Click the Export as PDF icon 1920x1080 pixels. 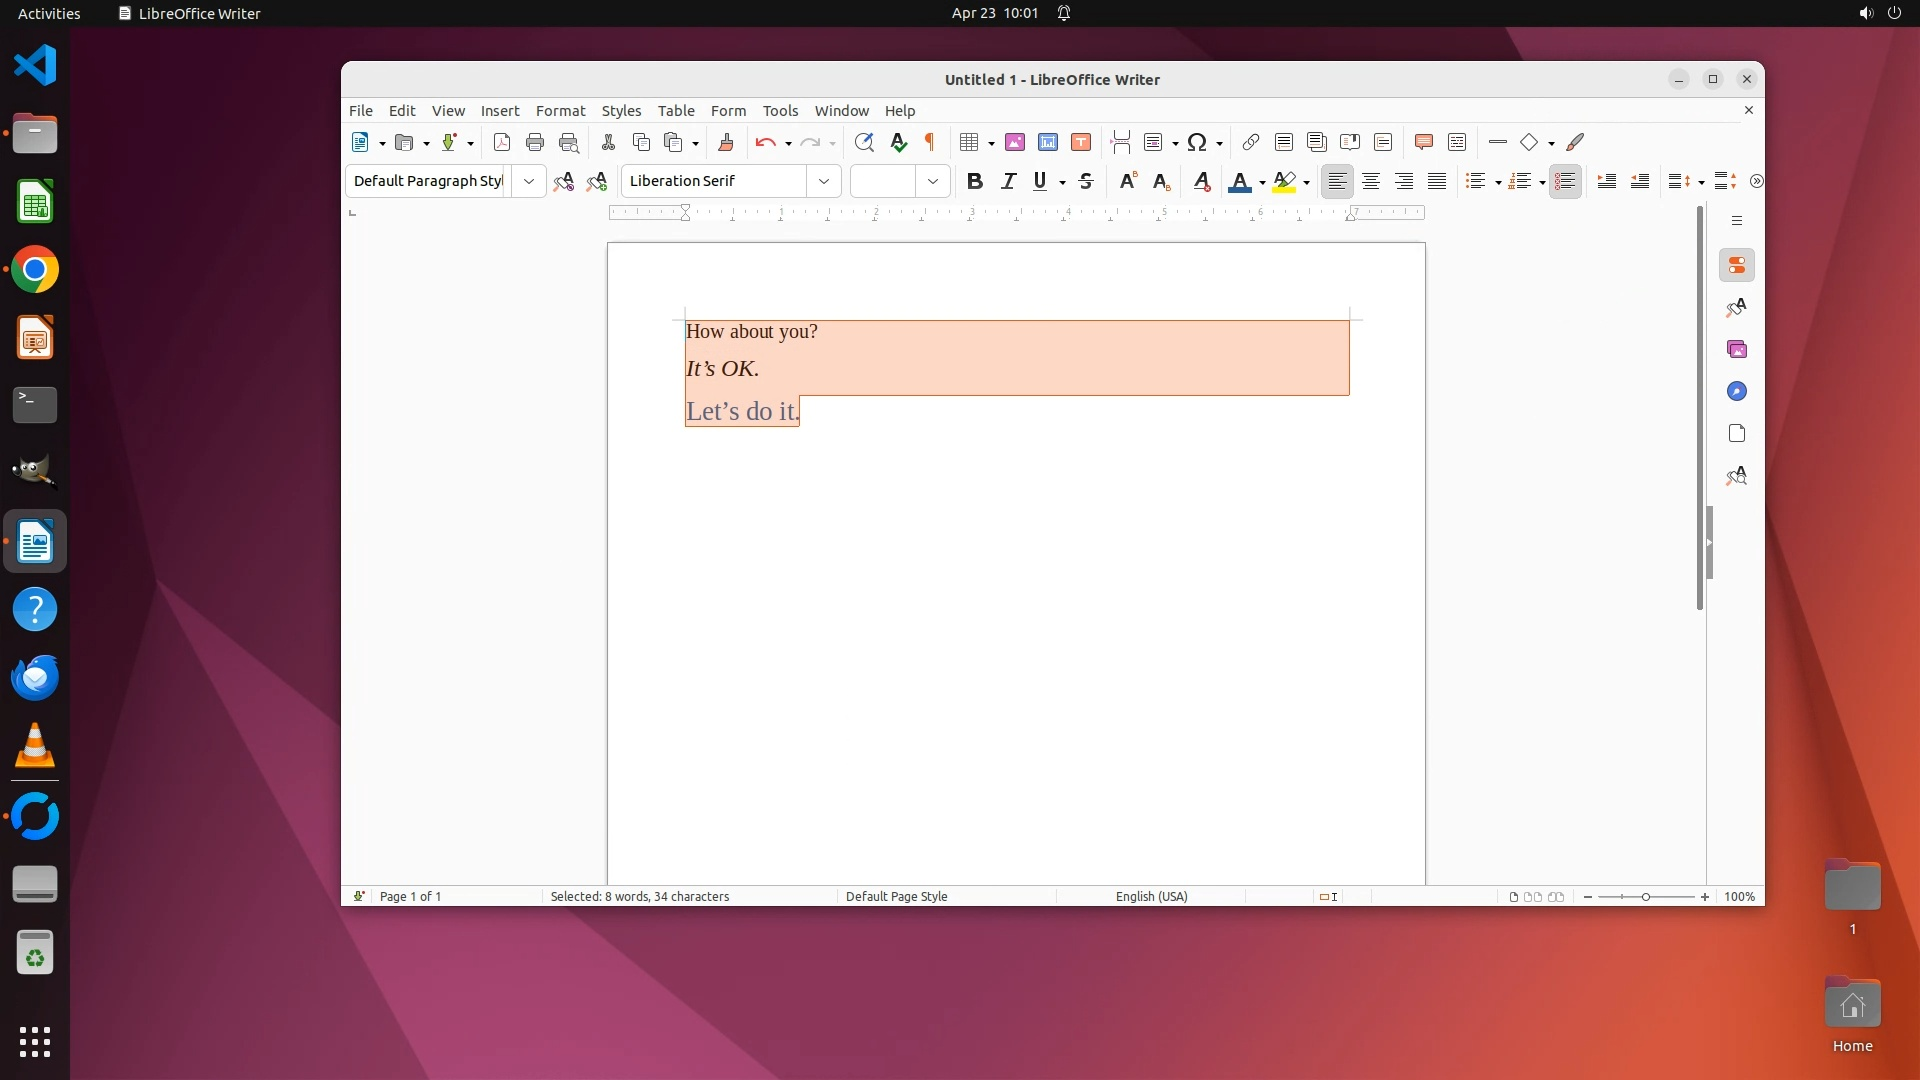coord(502,142)
